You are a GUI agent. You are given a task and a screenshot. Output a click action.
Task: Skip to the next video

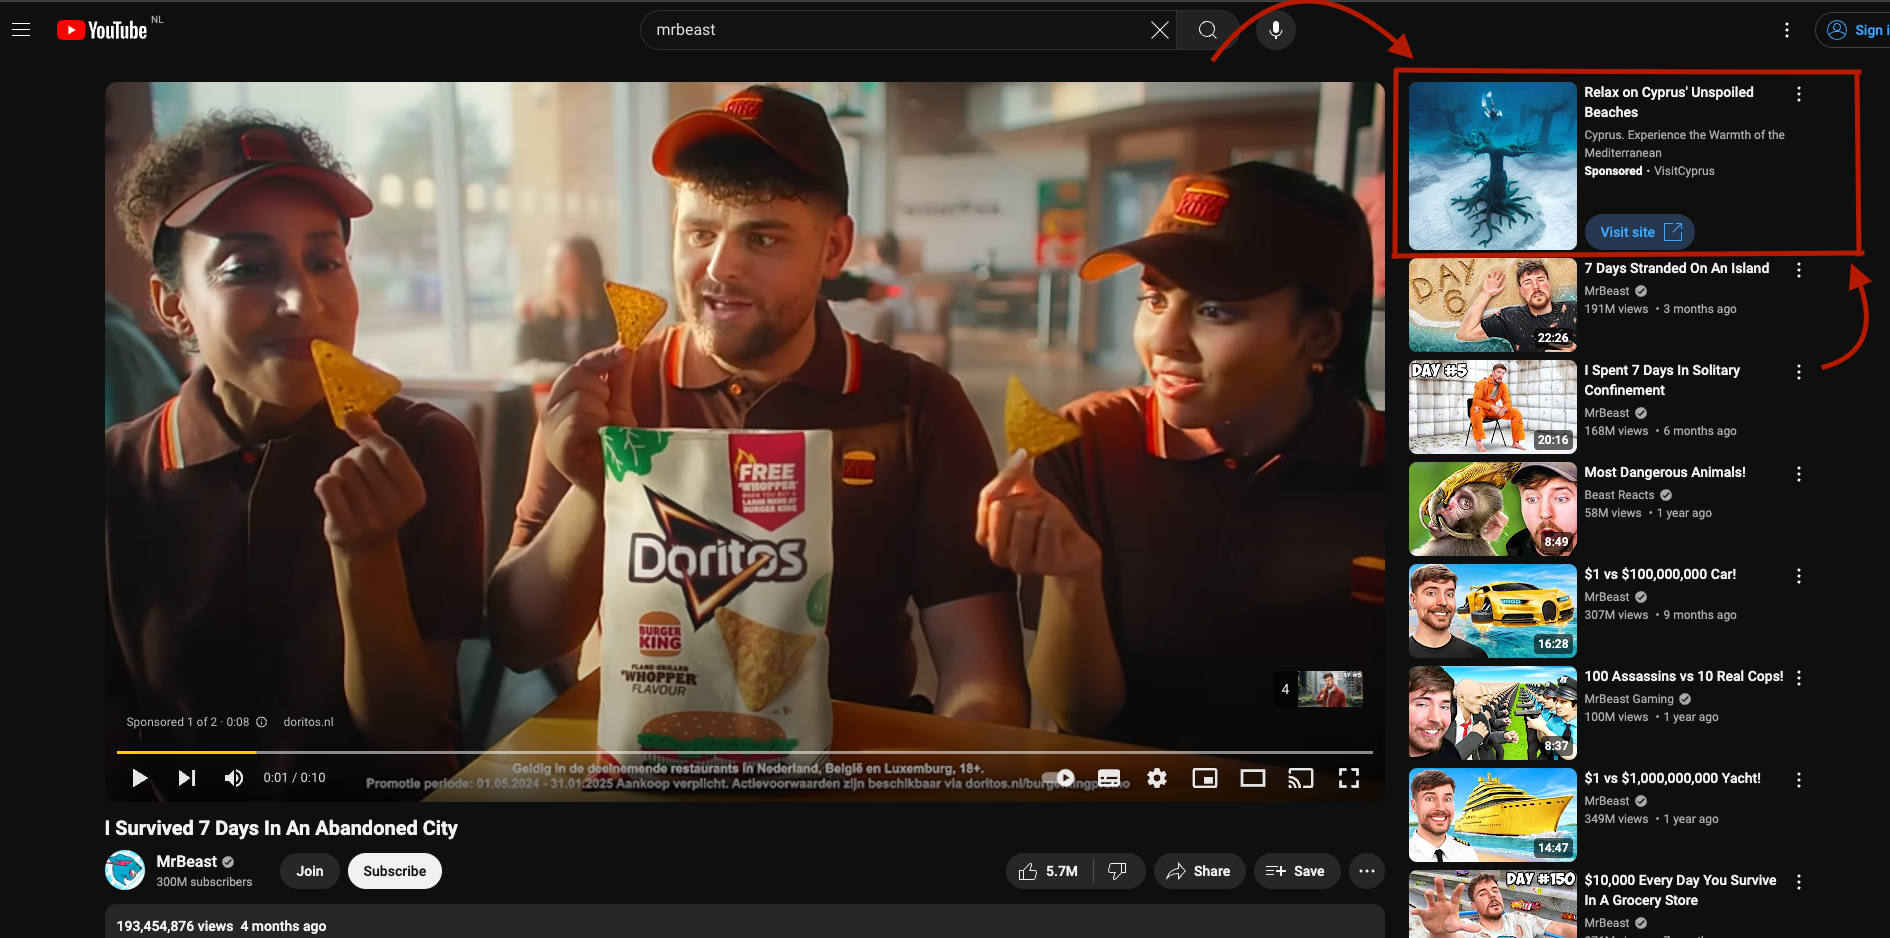pyautogui.click(x=186, y=778)
